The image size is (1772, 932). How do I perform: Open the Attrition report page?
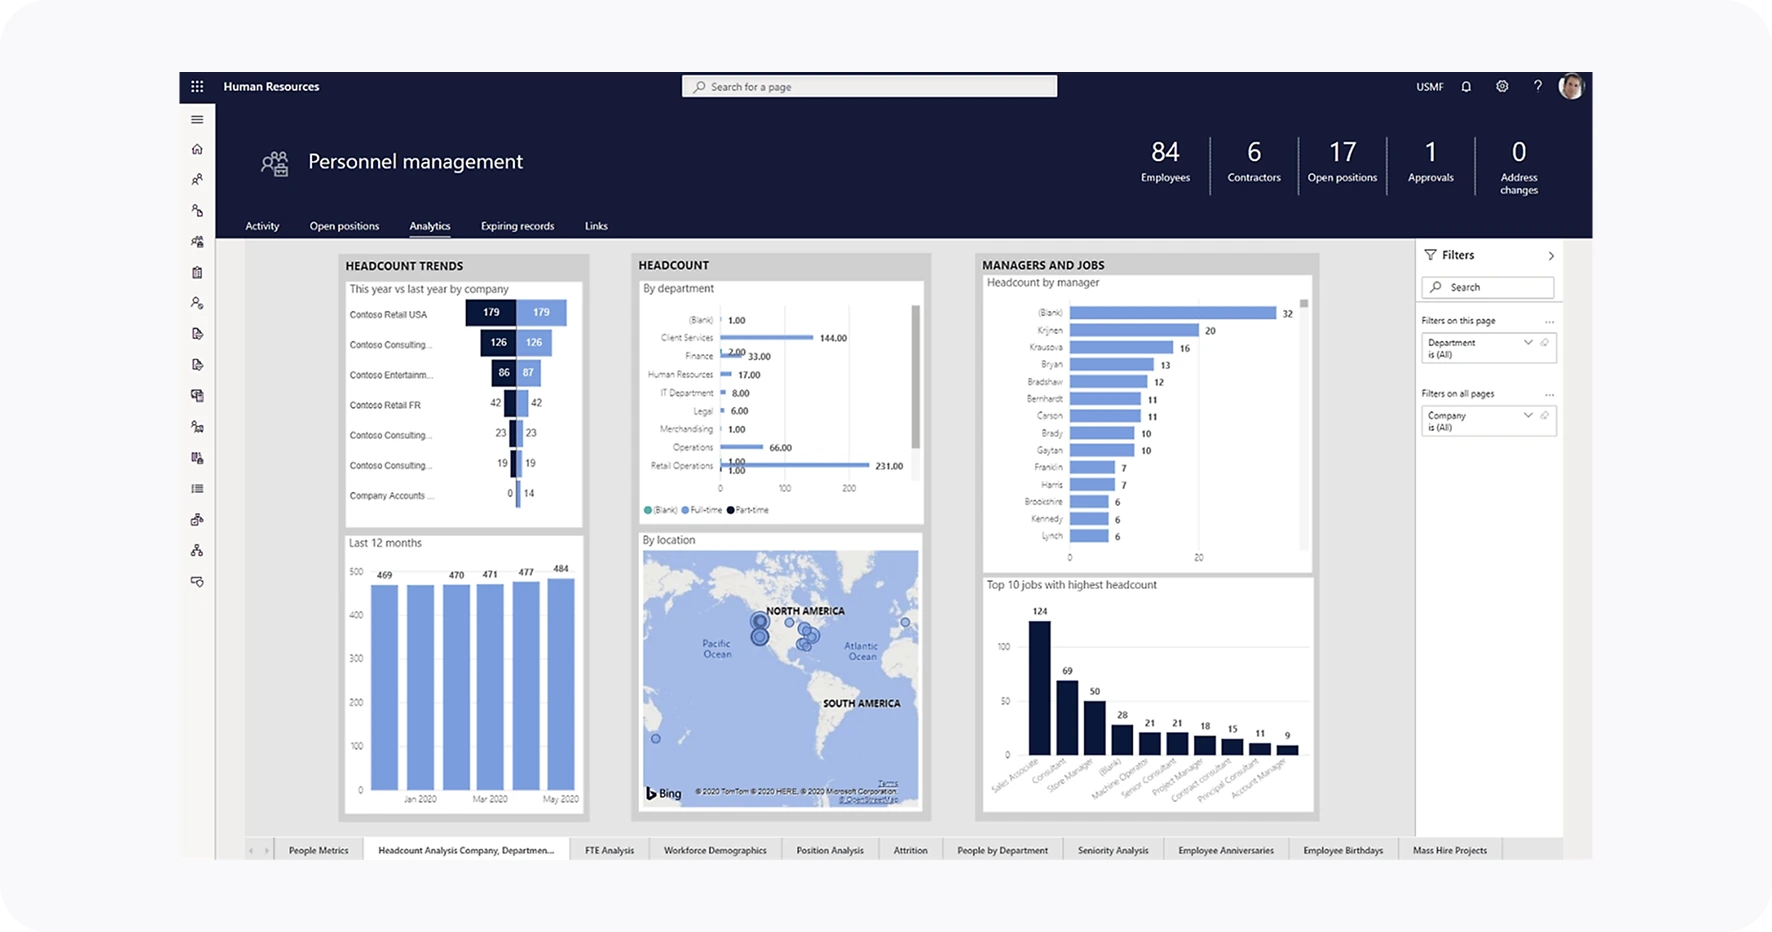[x=910, y=850]
